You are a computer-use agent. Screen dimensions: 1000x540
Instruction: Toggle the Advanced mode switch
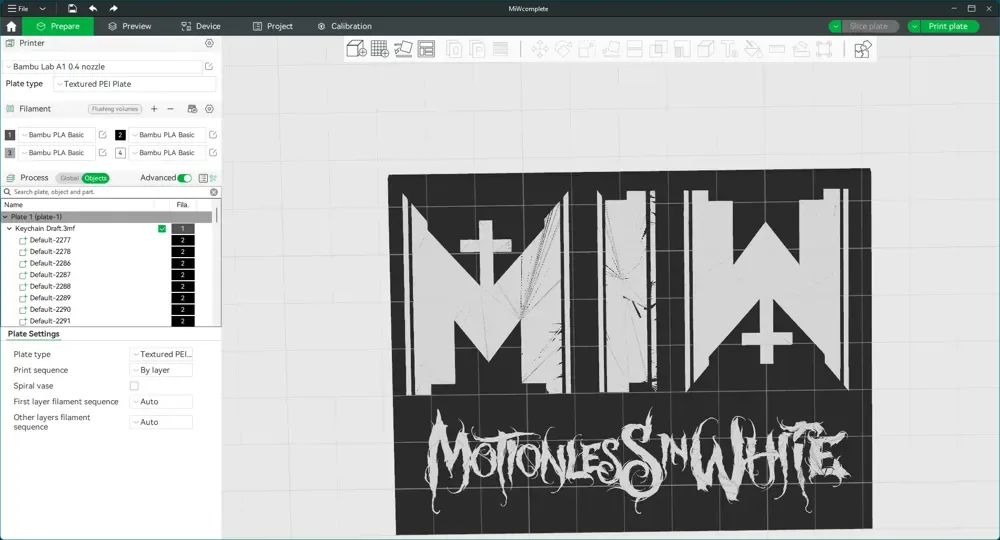click(184, 178)
